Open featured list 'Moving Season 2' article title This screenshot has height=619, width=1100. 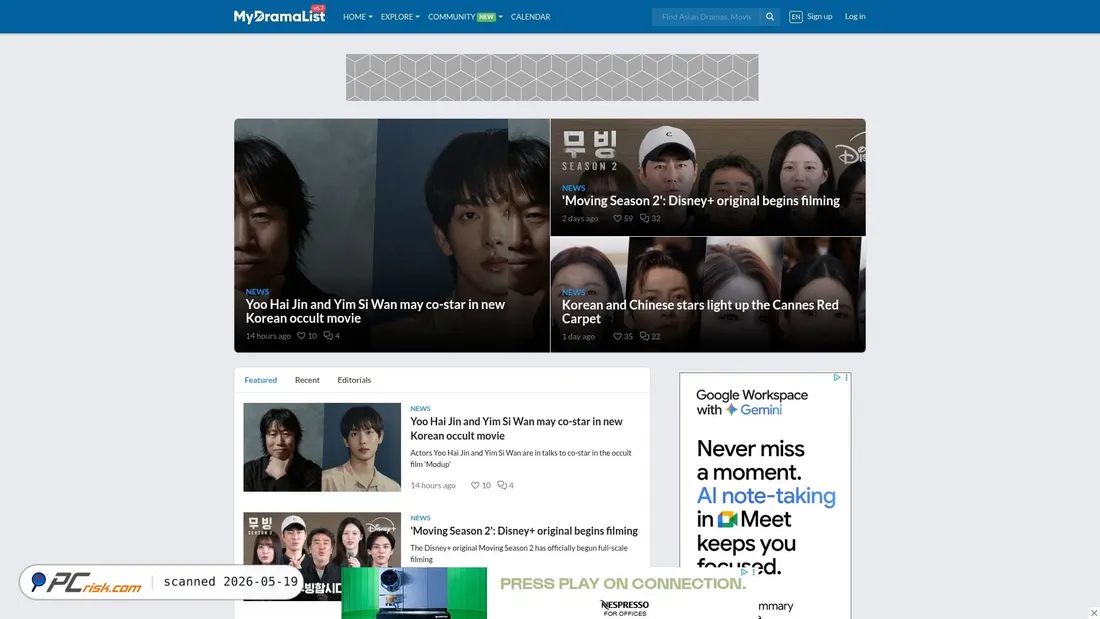524,531
